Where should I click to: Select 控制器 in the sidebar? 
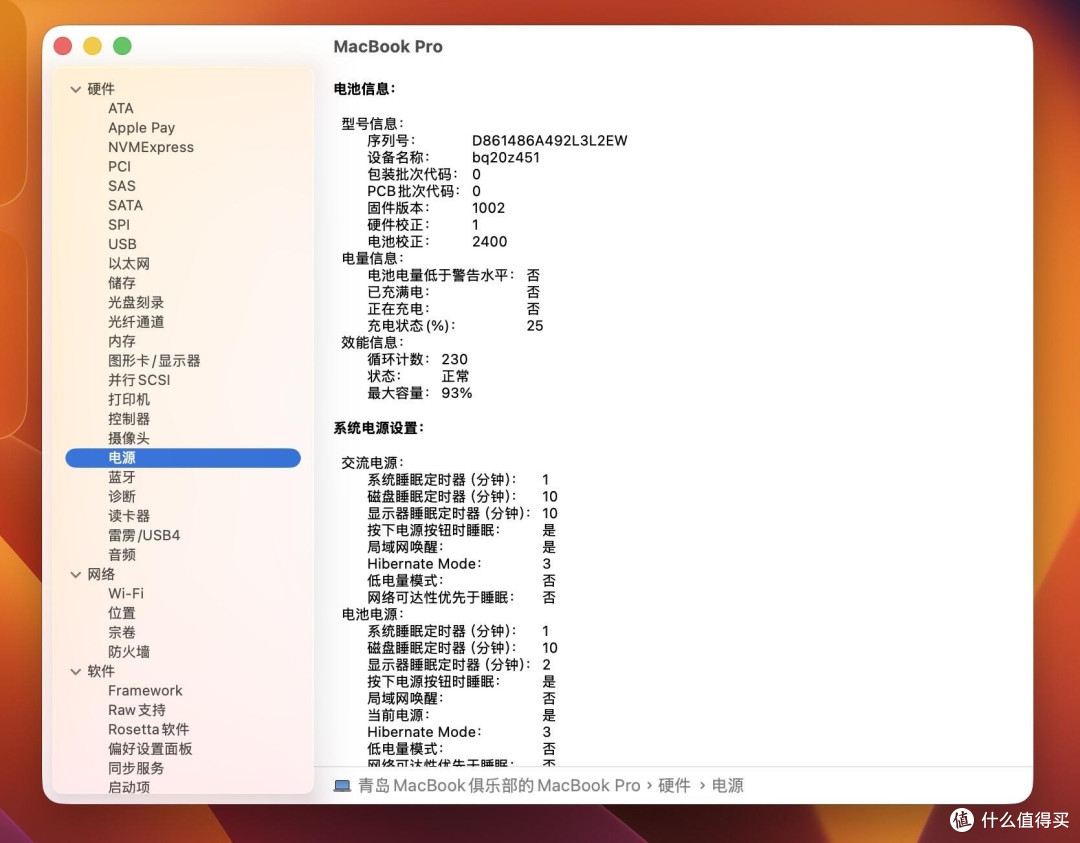tap(129, 419)
